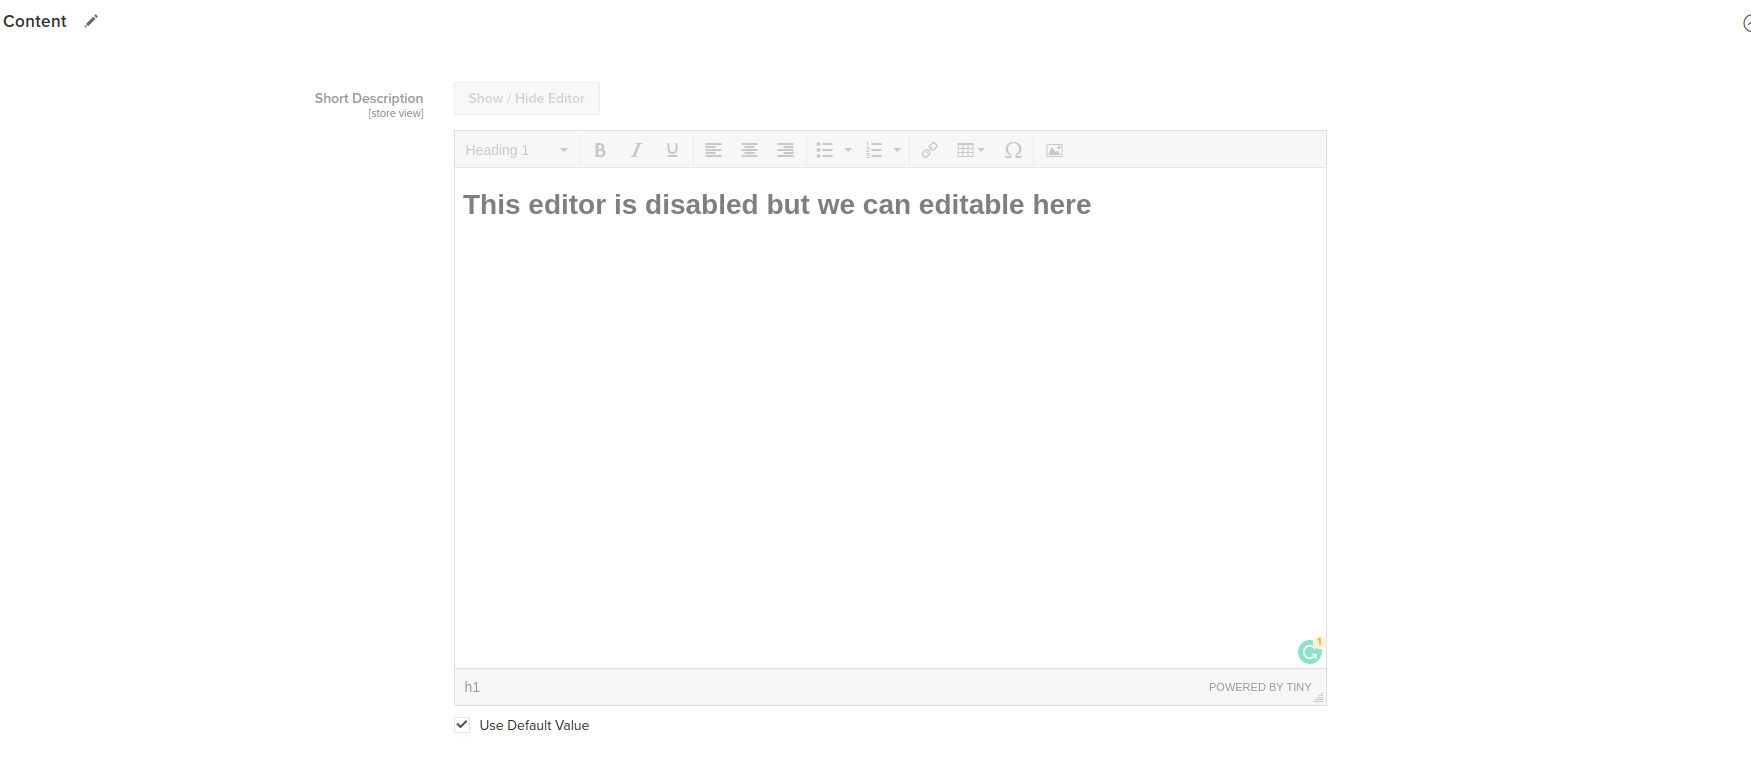Toggle bold formatting in the editor toolbar
Screen dimensions: 1751x760
(x=600, y=150)
